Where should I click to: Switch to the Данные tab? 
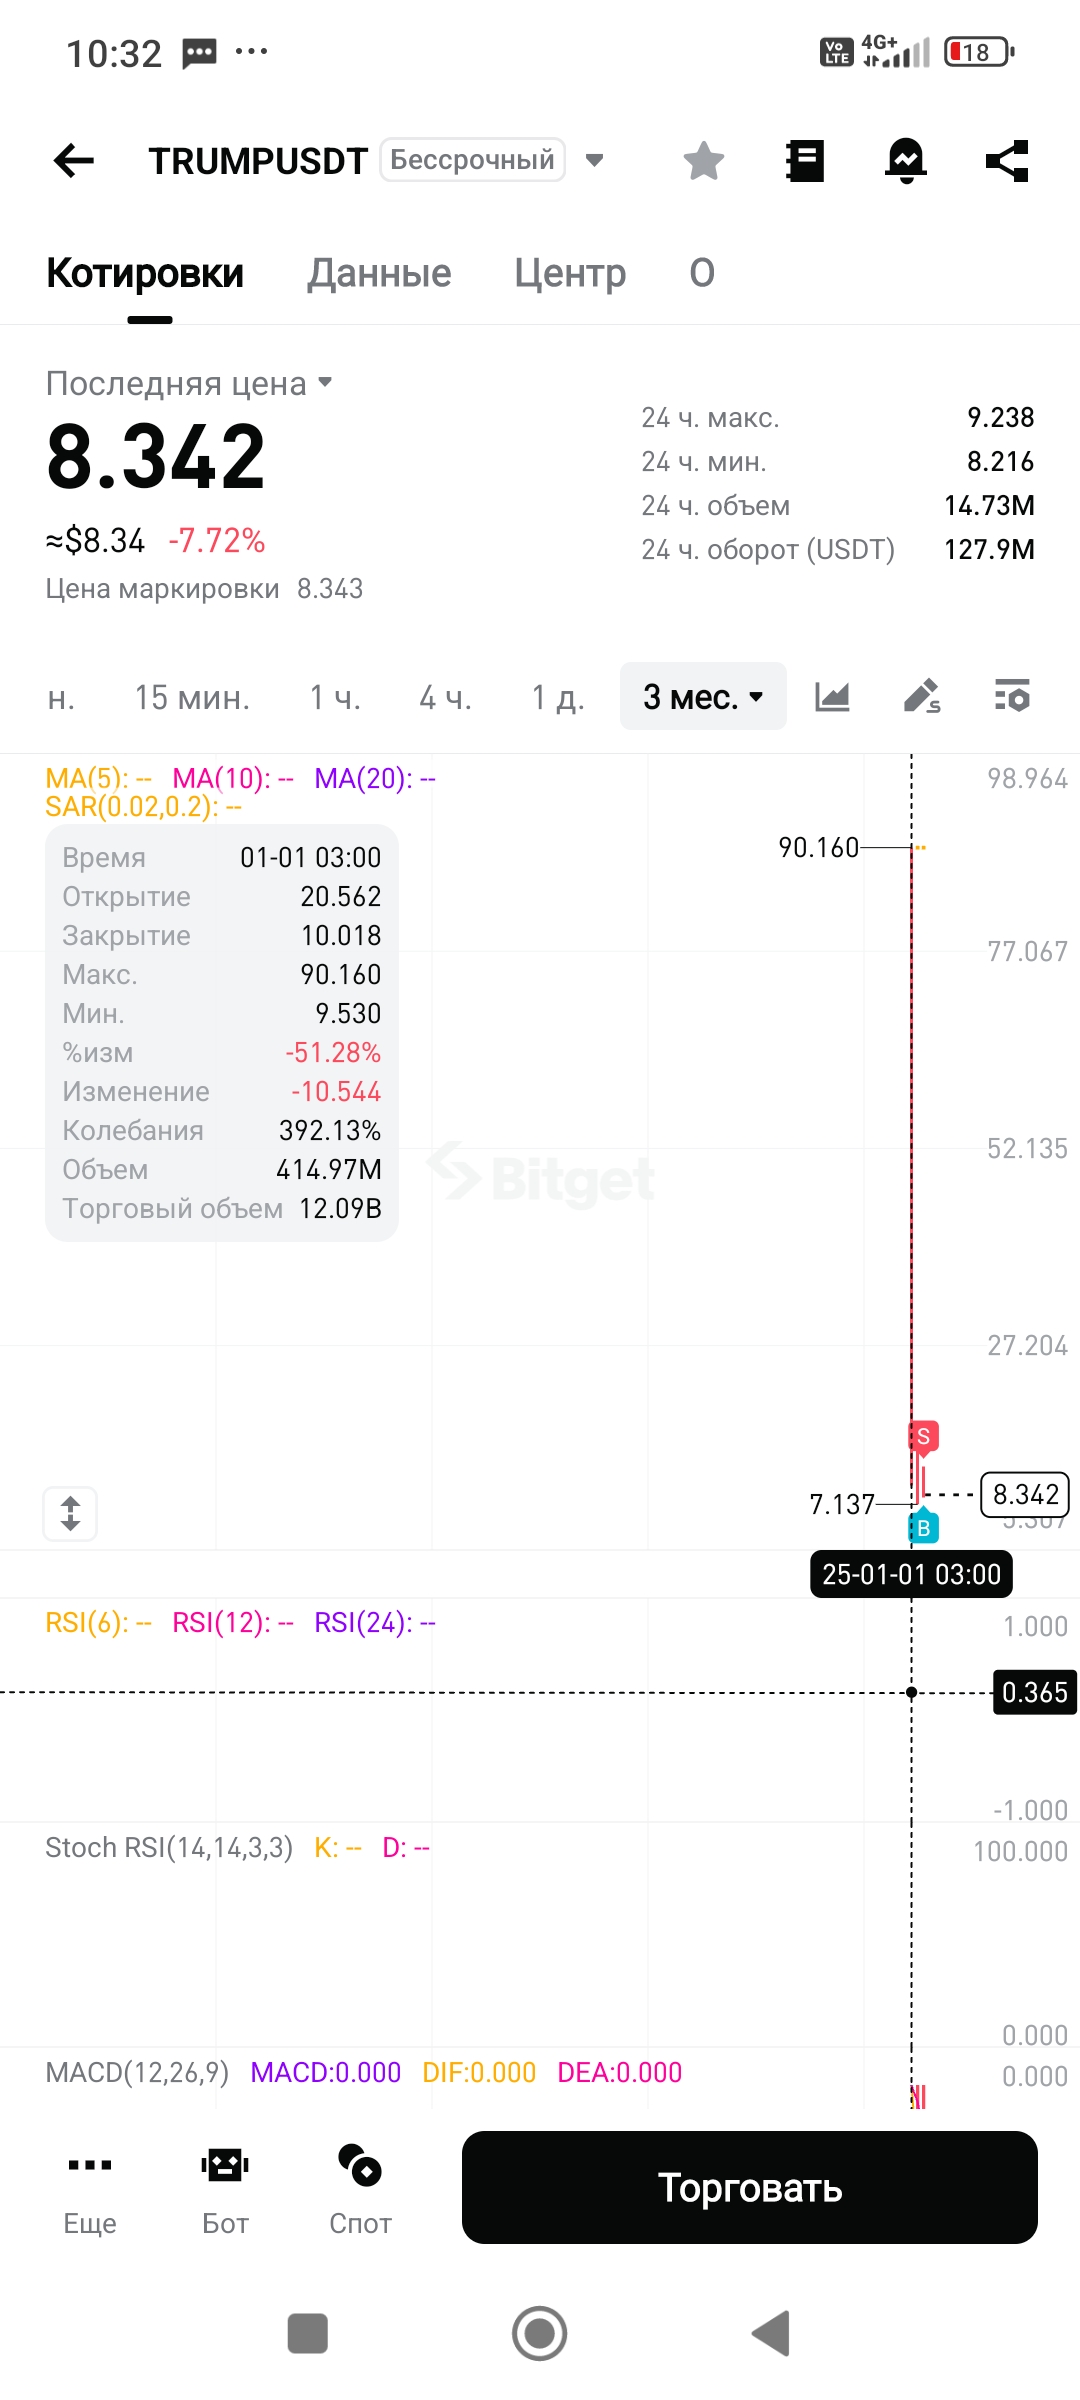(x=379, y=273)
